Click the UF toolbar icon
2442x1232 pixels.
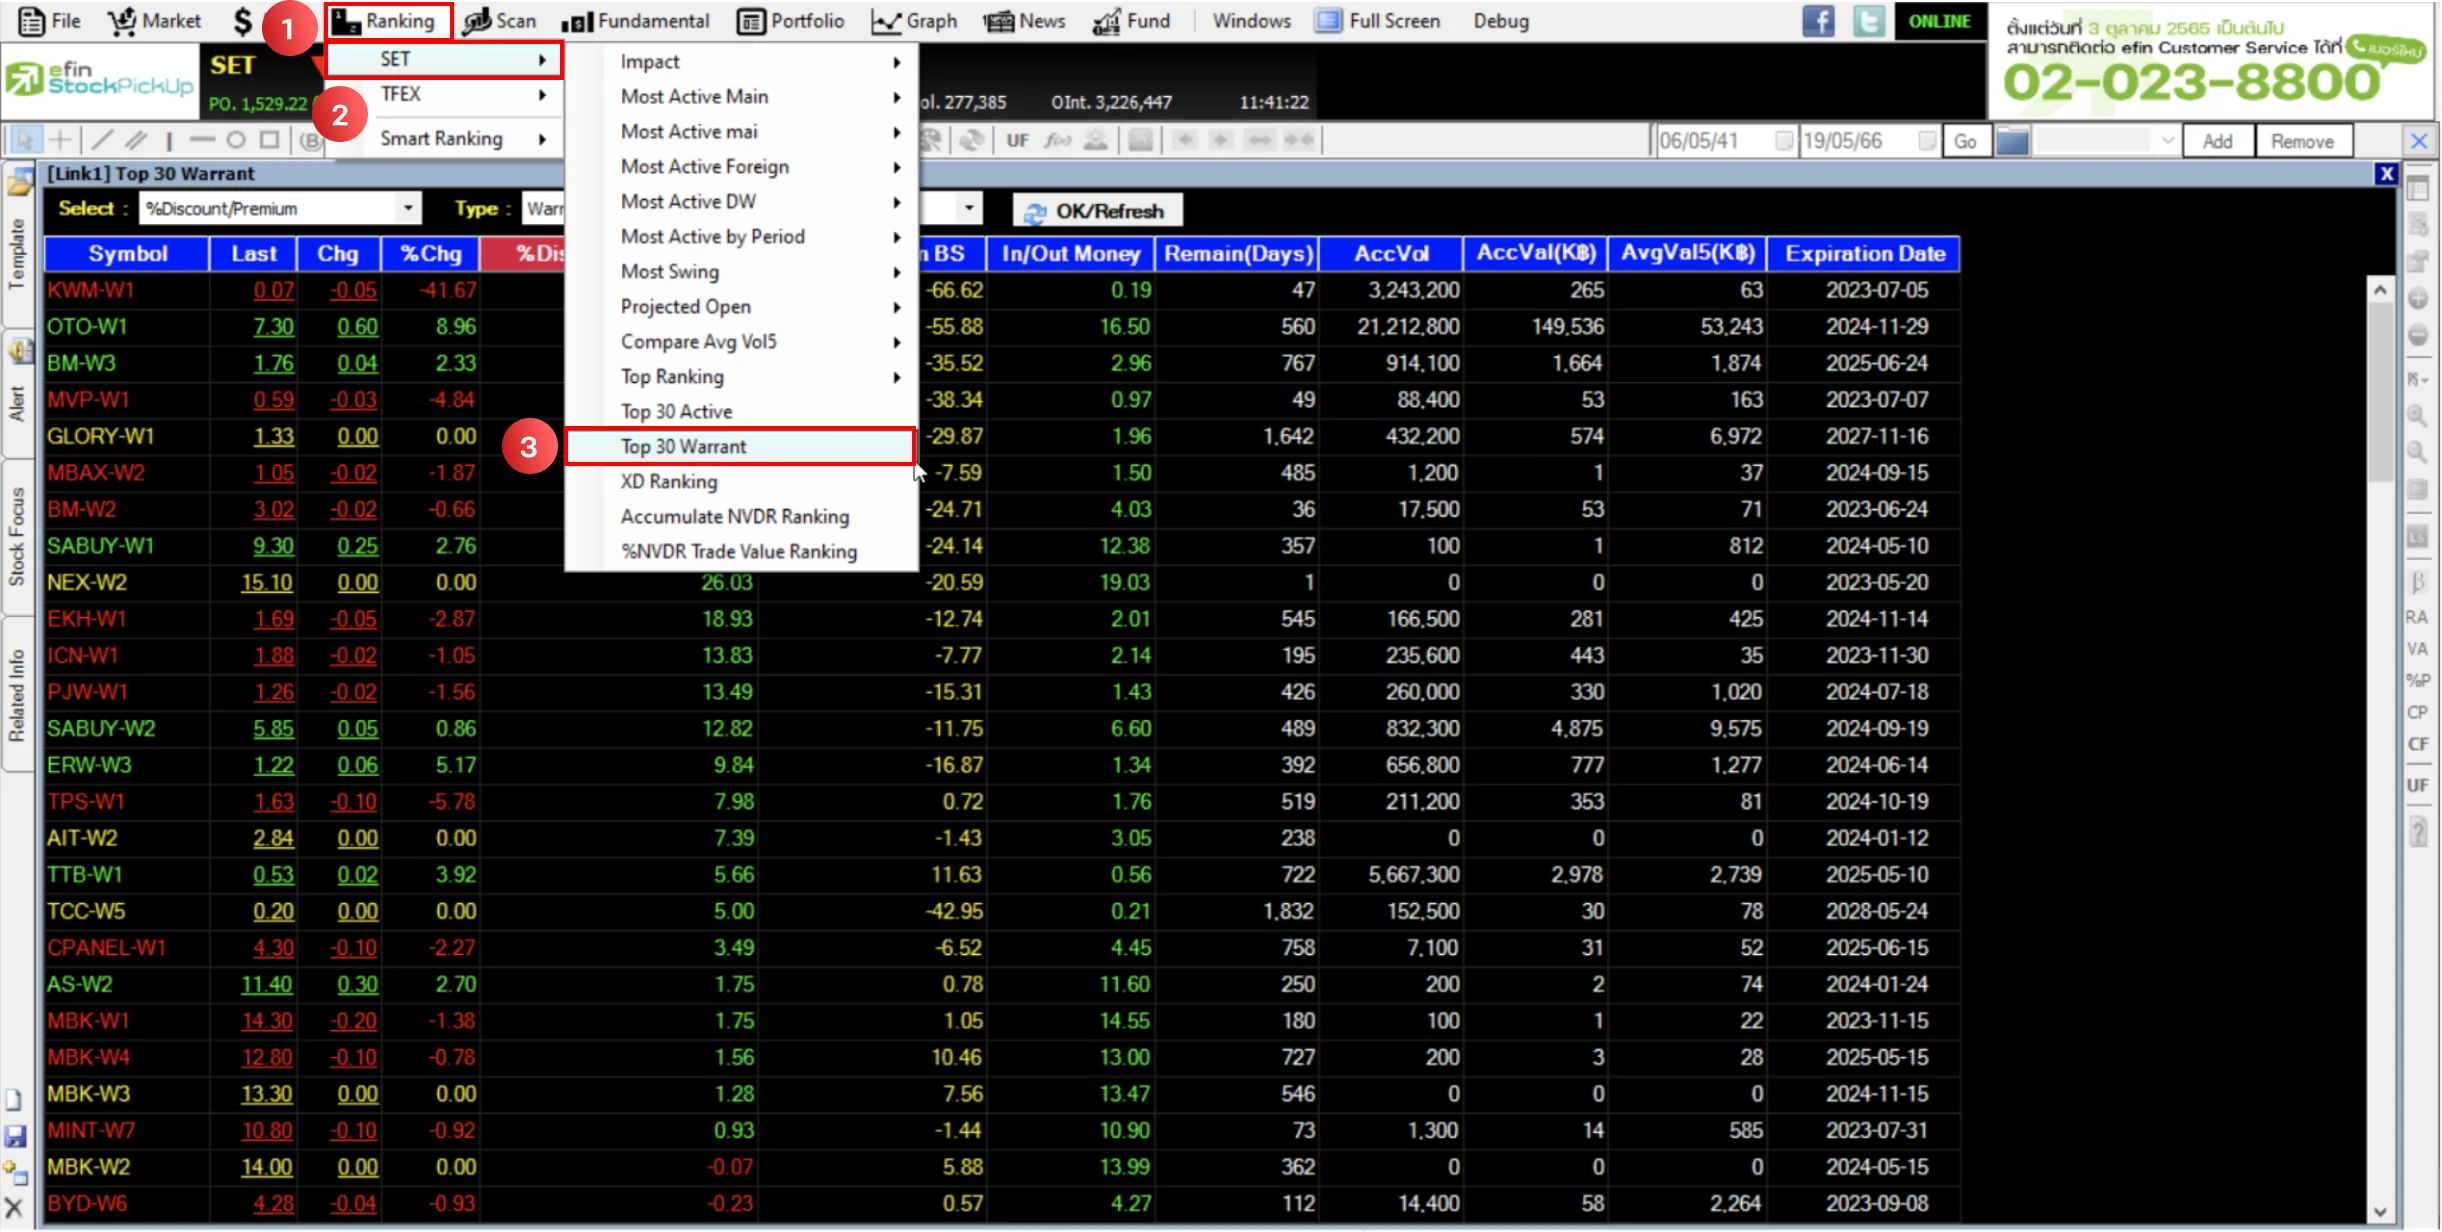point(1018,140)
